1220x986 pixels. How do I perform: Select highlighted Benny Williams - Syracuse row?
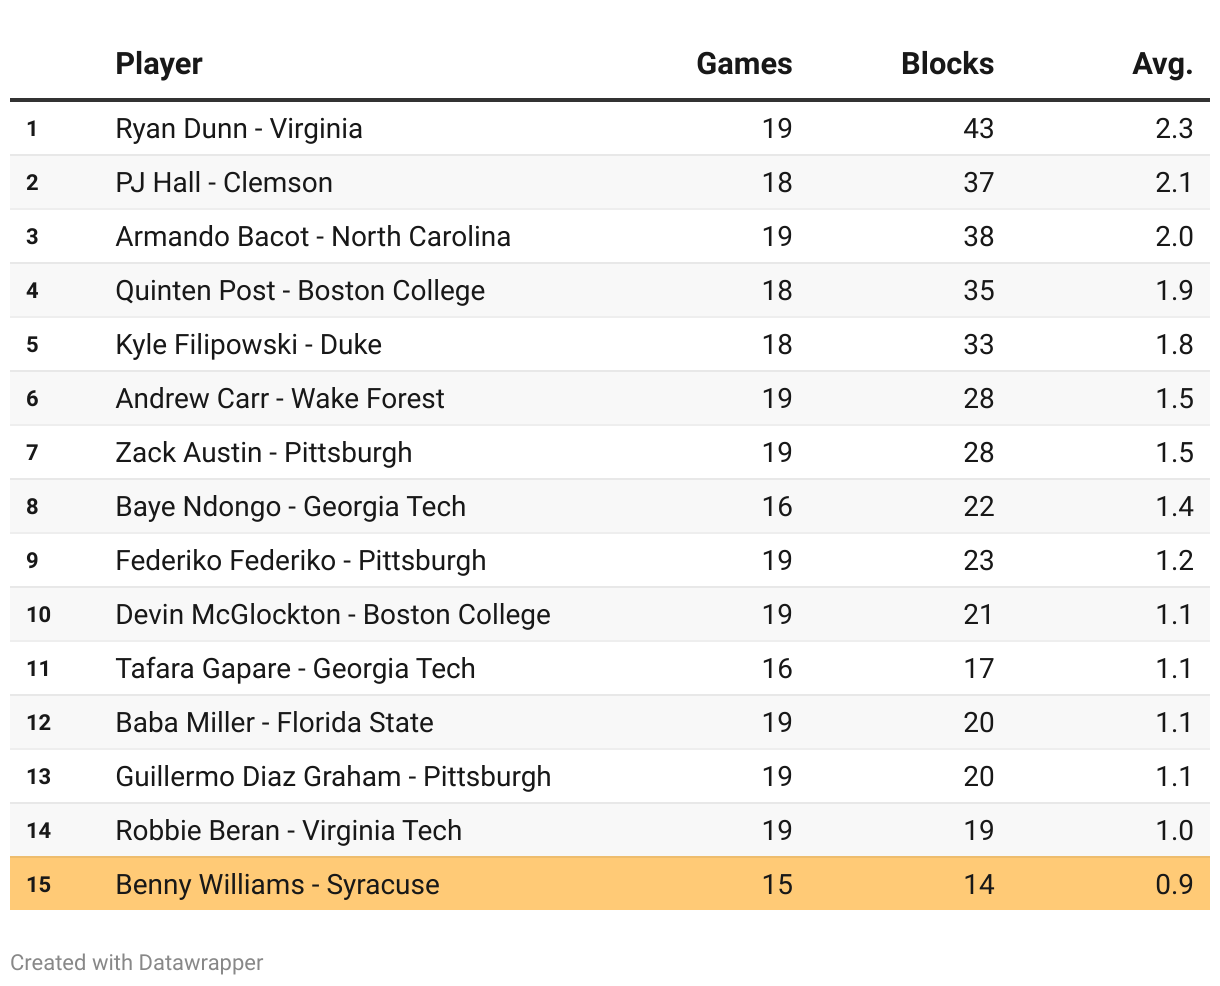278,885
